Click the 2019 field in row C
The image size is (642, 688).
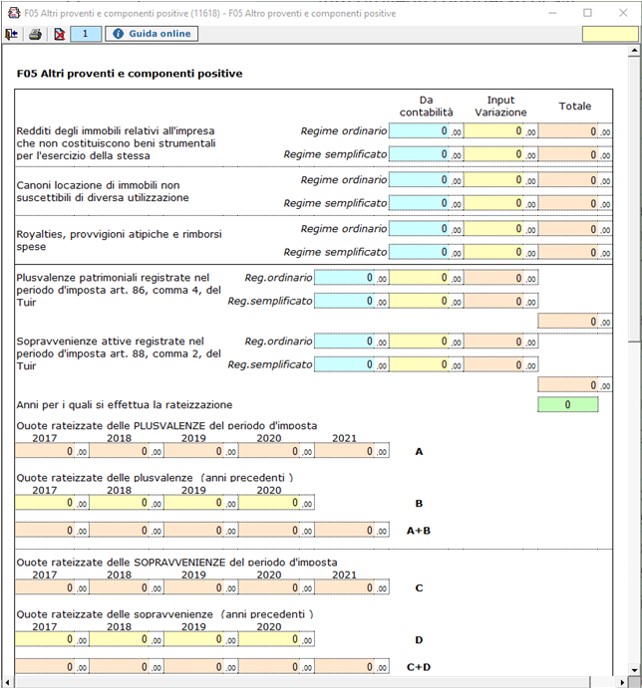point(201,588)
